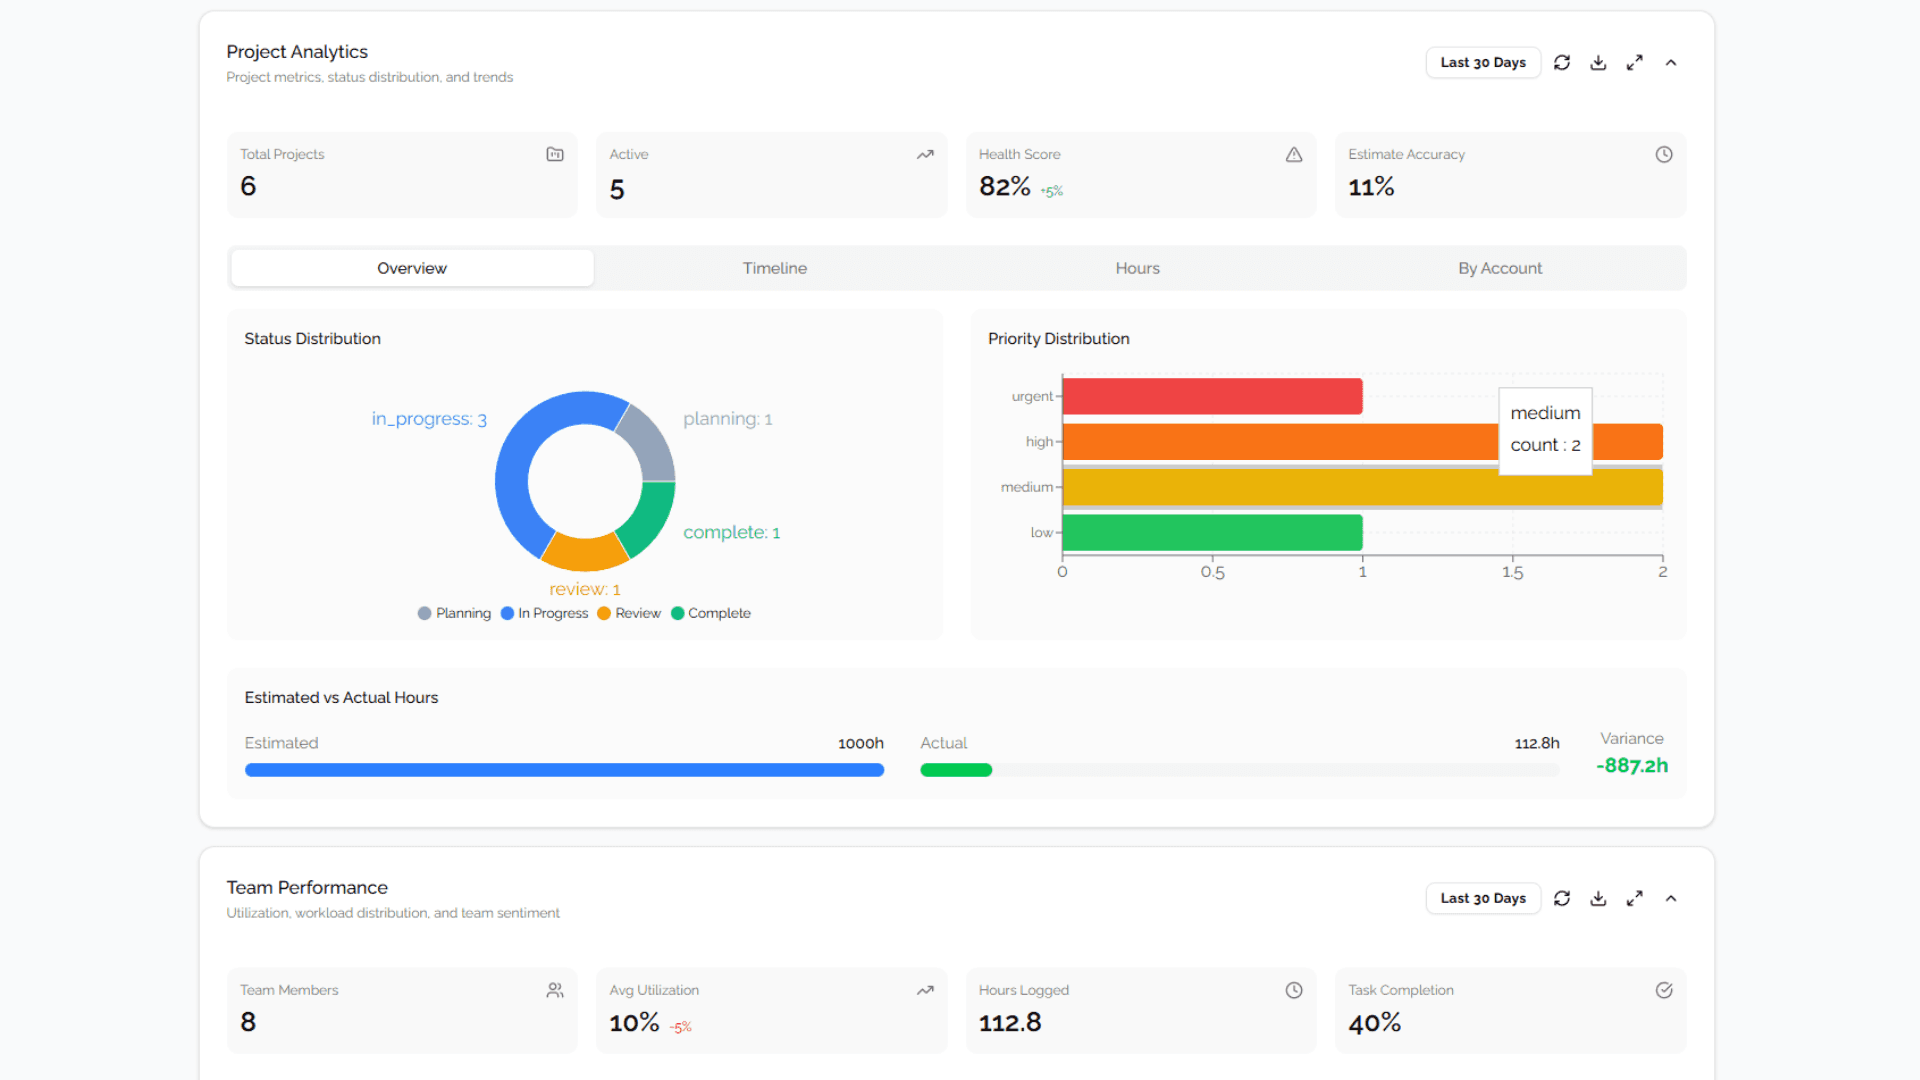The image size is (1920, 1080).
Task: Click the 'planning: 1' chart label
Action: (x=728, y=419)
